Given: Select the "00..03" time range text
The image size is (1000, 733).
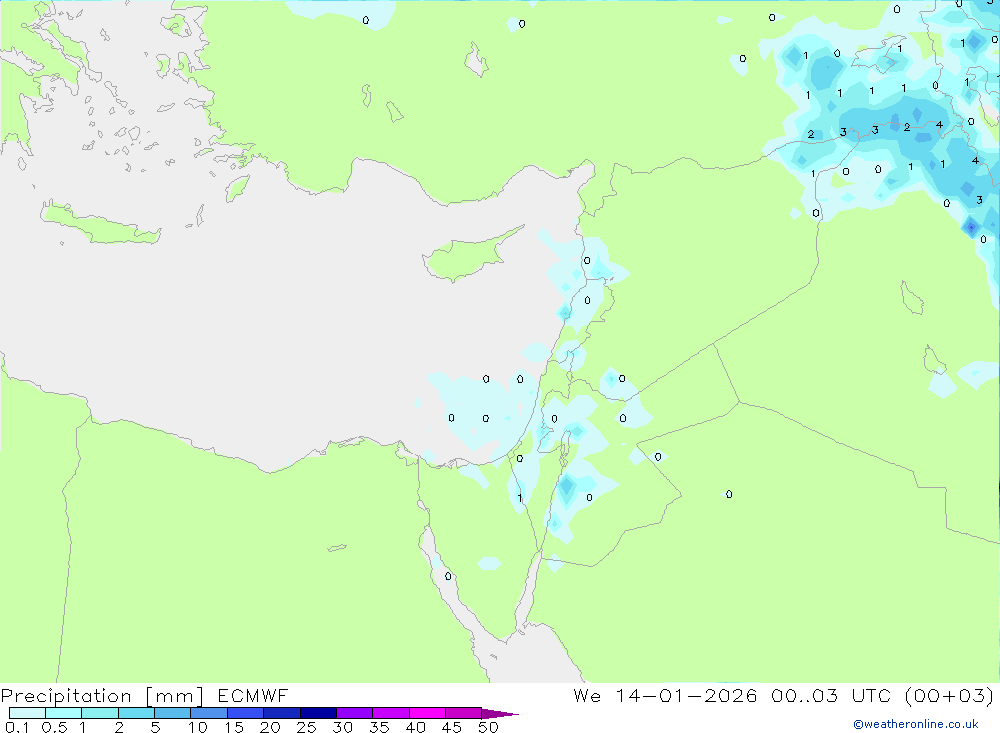Looking at the screenshot, I should point(804,695).
